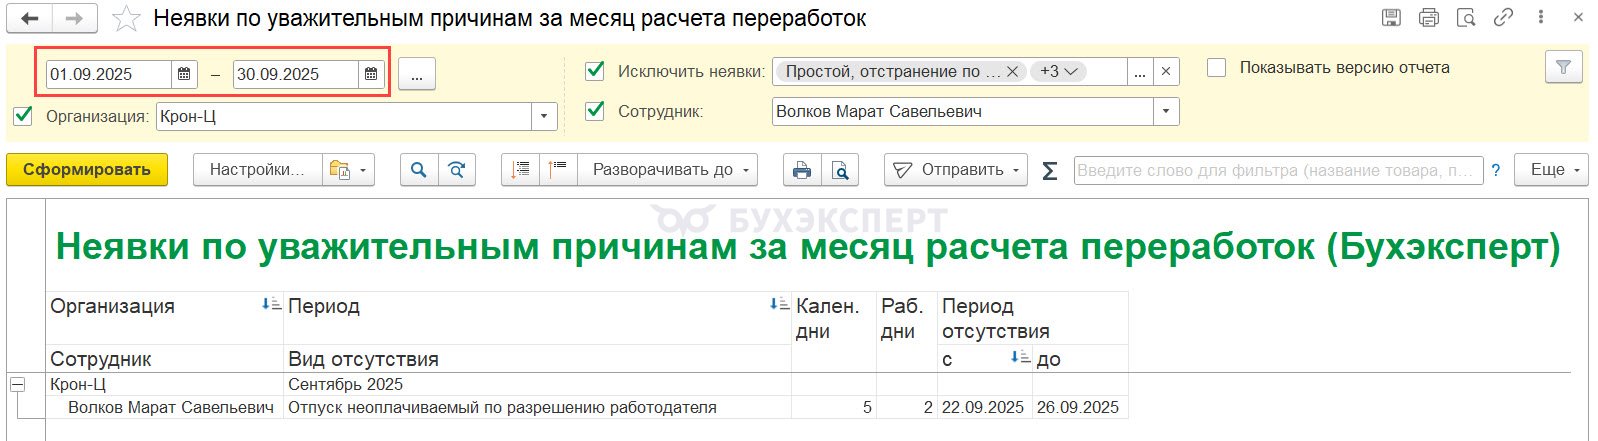The height and width of the screenshot is (441, 1598).
Task: Select the Крон-Ц cell in report
Action: [165, 384]
